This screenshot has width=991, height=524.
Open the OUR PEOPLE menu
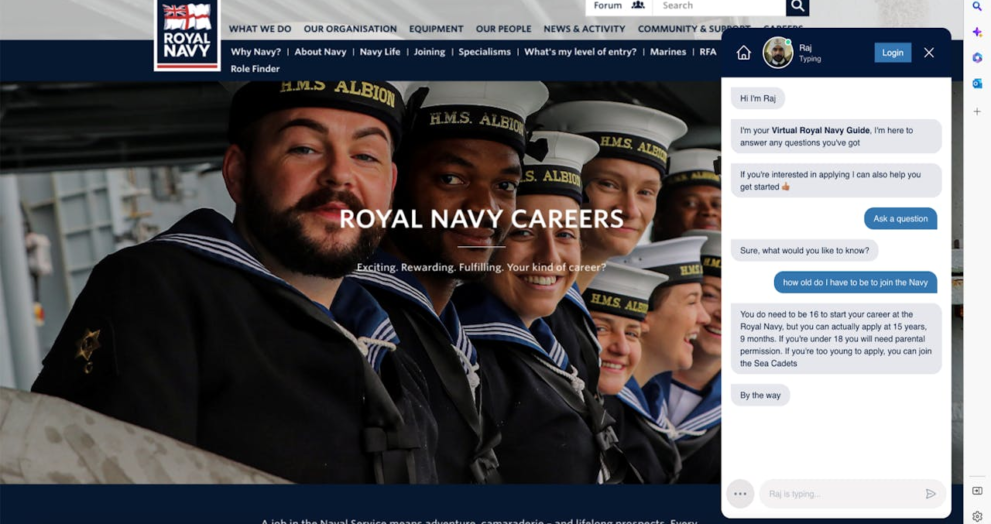504,29
